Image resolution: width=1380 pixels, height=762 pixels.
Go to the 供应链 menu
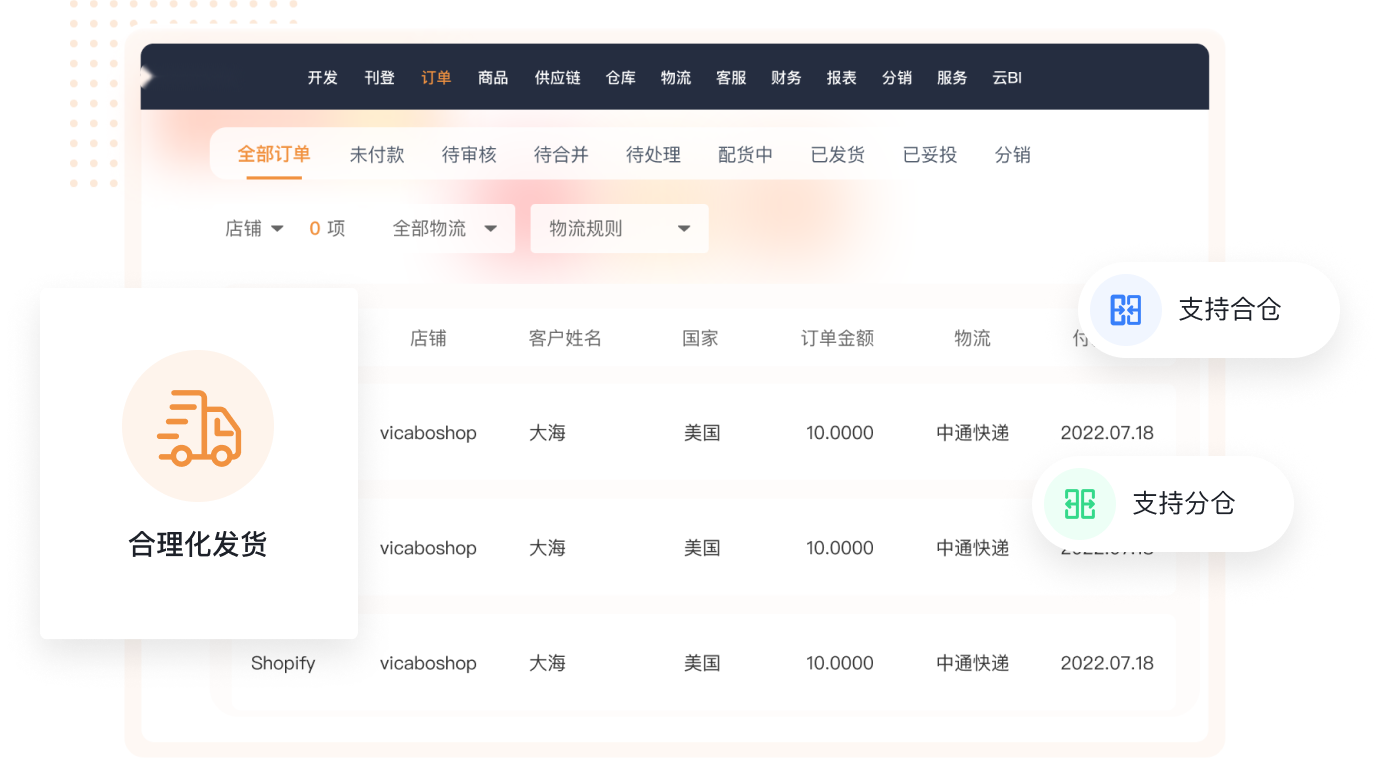(x=557, y=78)
